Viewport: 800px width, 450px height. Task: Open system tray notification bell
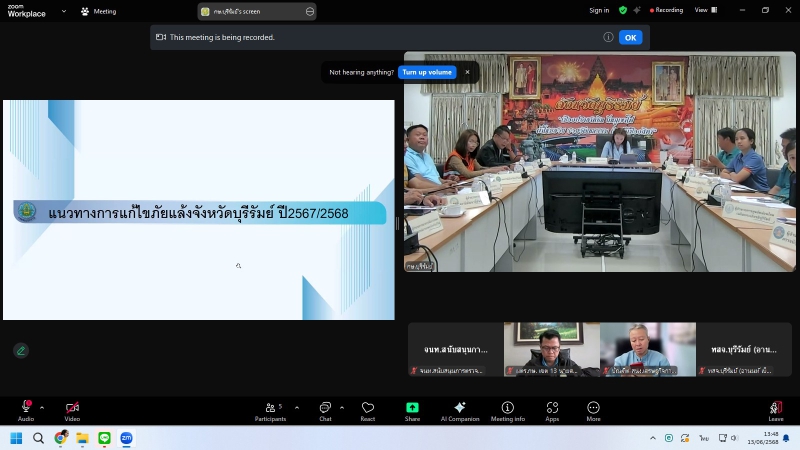(786, 438)
